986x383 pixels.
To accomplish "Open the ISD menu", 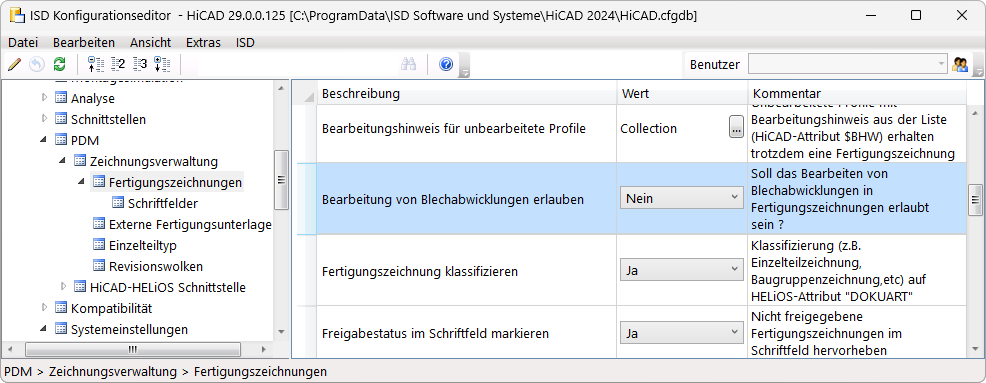I will tap(245, 43).
